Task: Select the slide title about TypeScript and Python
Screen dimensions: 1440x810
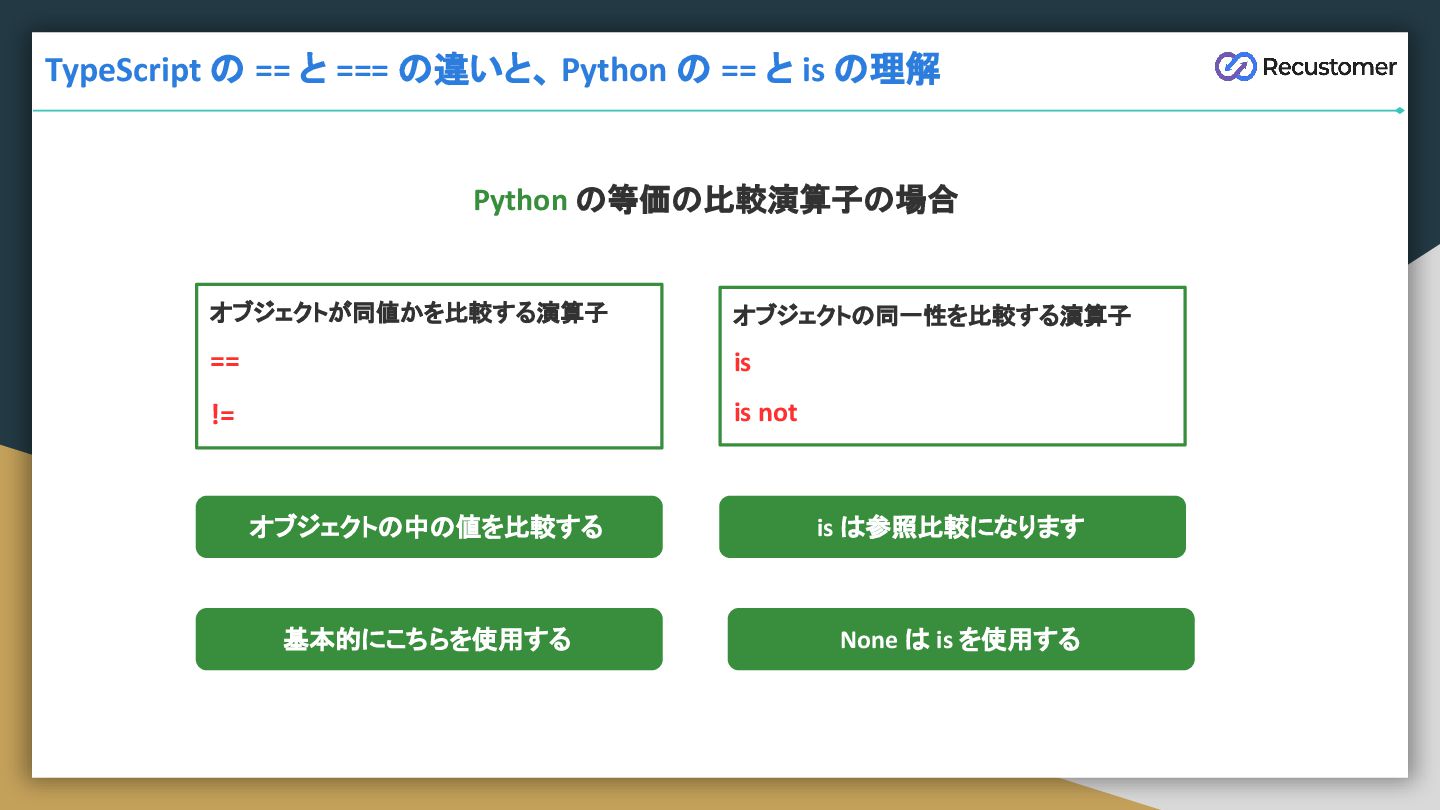Action: (x=493, y=70)
